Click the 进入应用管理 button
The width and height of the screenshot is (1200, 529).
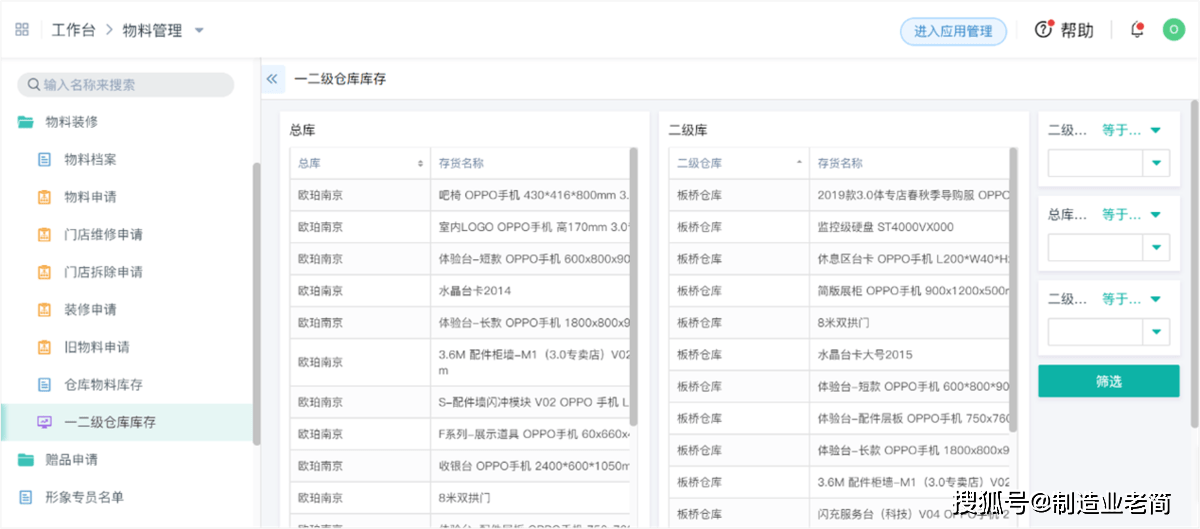coord(953,31)
